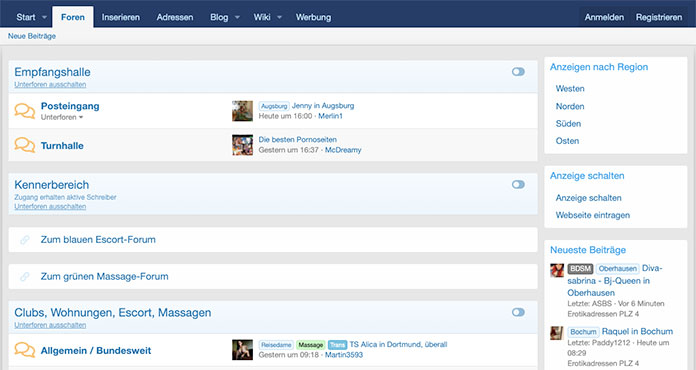Follow Zum grünen Massage-Forum link
The image size is (696, 370).
pyautogui.click(x=105, y=276)
